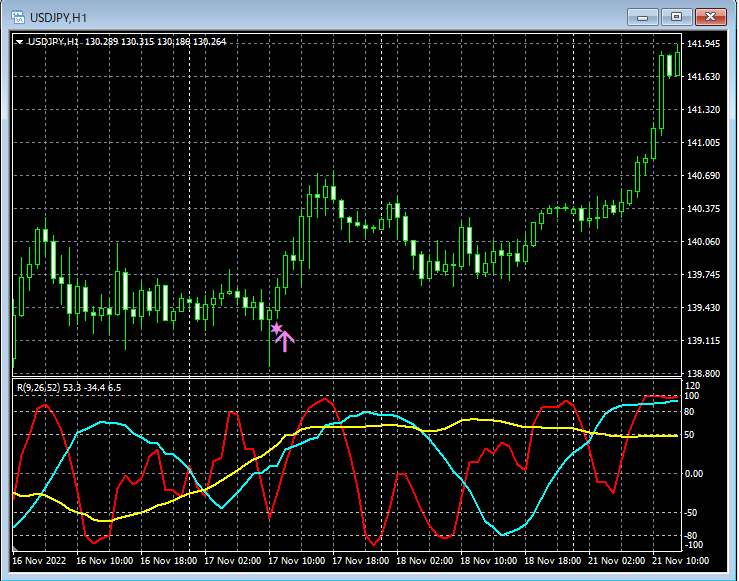This screenshot has width=739, height=581.
Task: Click the 141.630 price scale label
Action: coord(704,76)
